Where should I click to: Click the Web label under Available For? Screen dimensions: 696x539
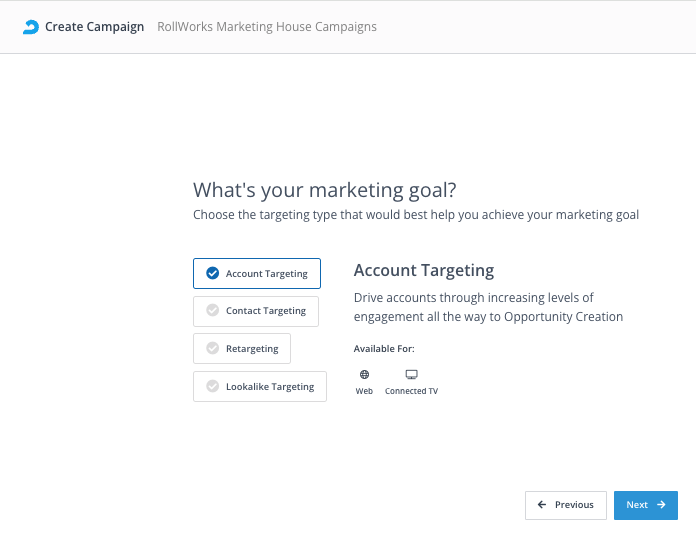(x=364, y=391)
